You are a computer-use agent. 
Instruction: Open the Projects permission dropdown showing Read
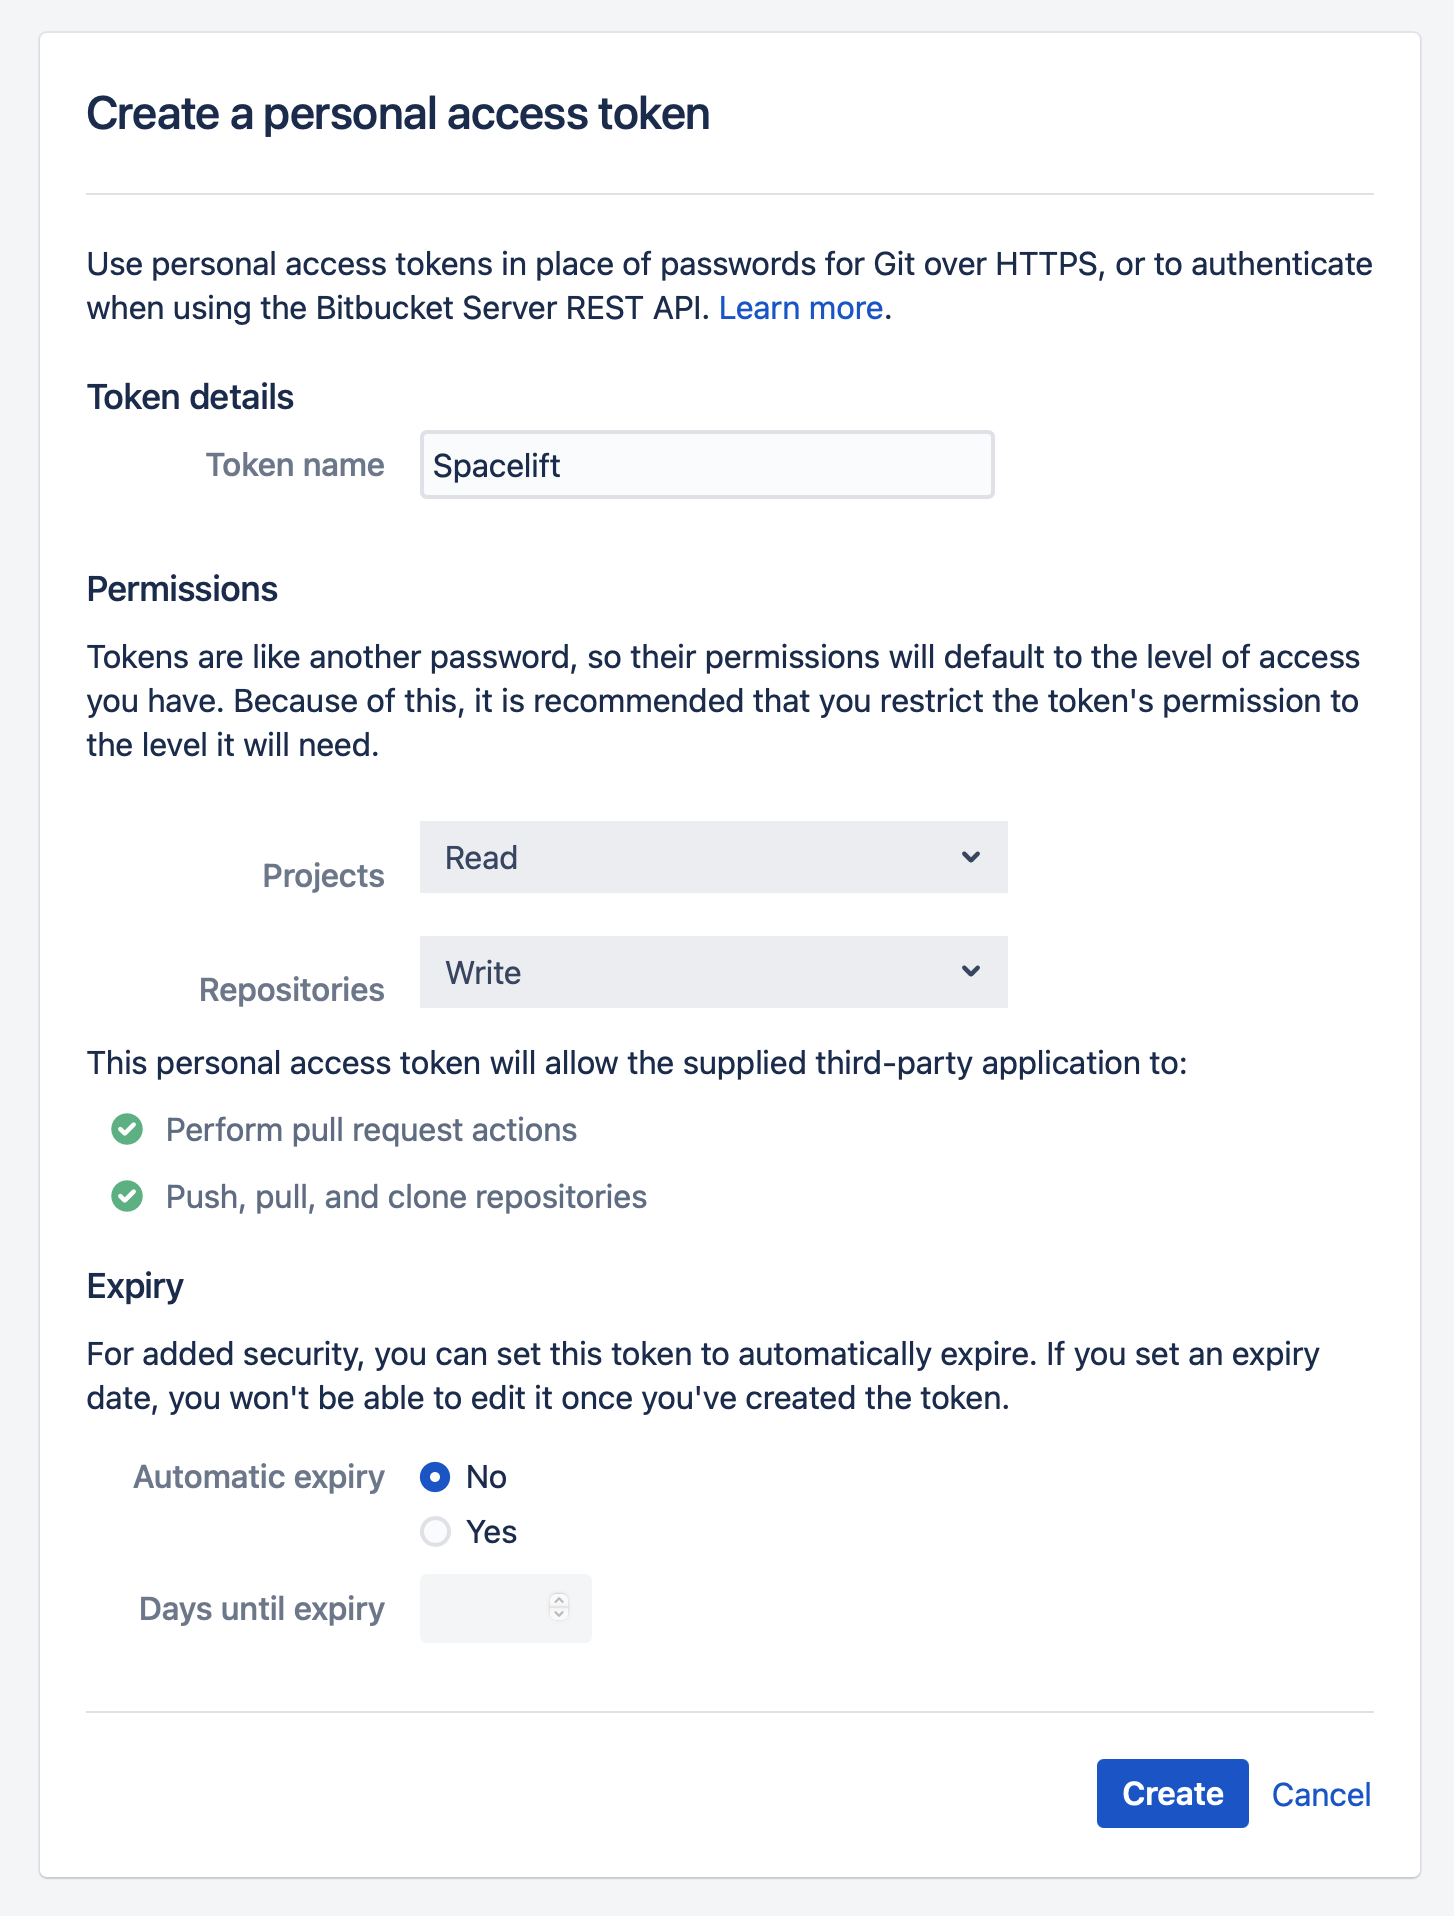712,857
